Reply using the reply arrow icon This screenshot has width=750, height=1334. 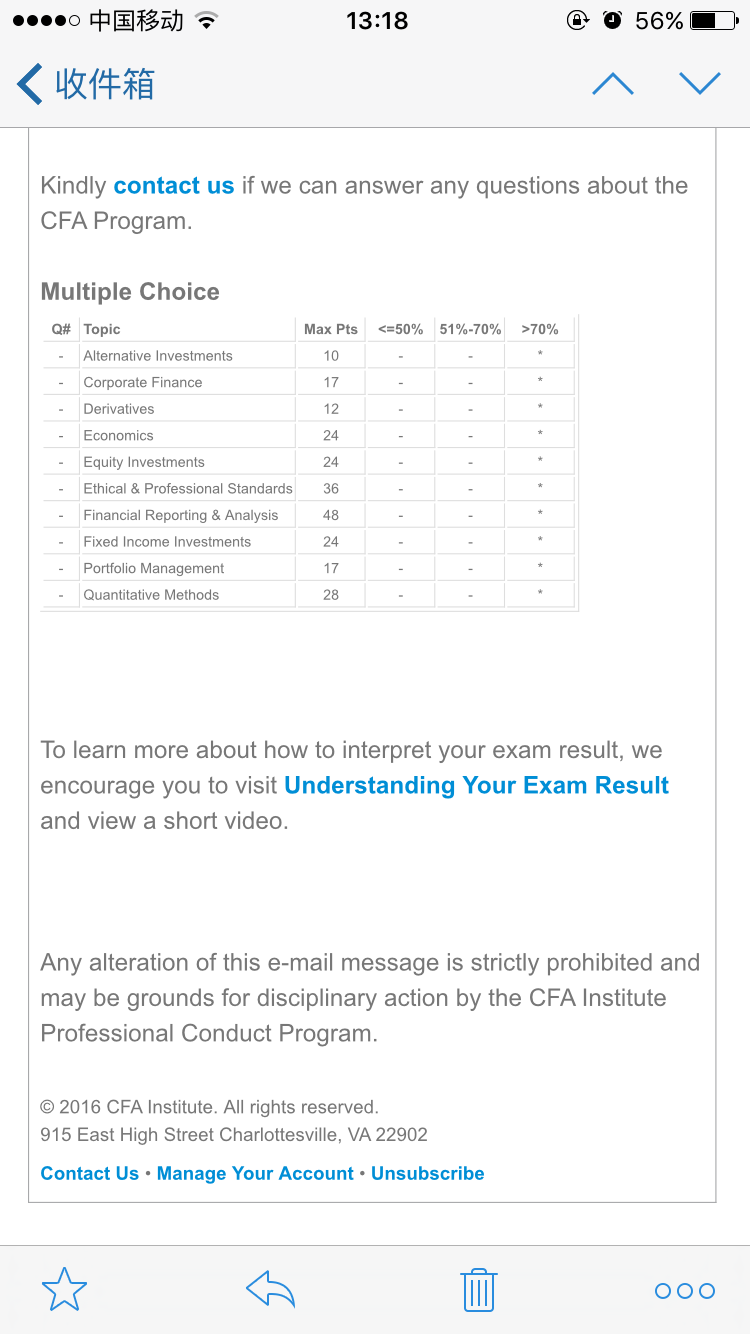pyautogui.click(x=270, y=1290)
